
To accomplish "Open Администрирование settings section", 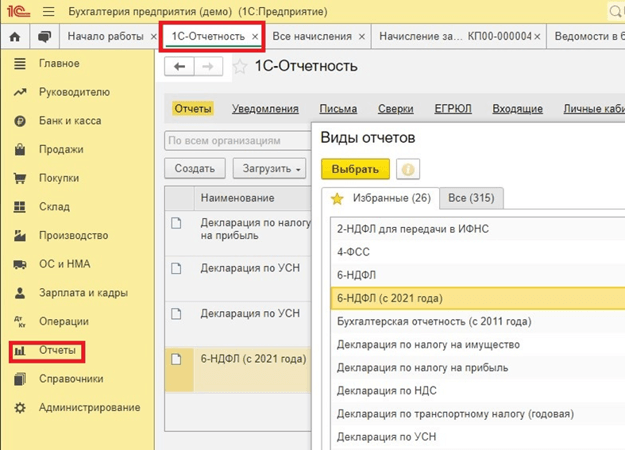I will tap(89, 408).
